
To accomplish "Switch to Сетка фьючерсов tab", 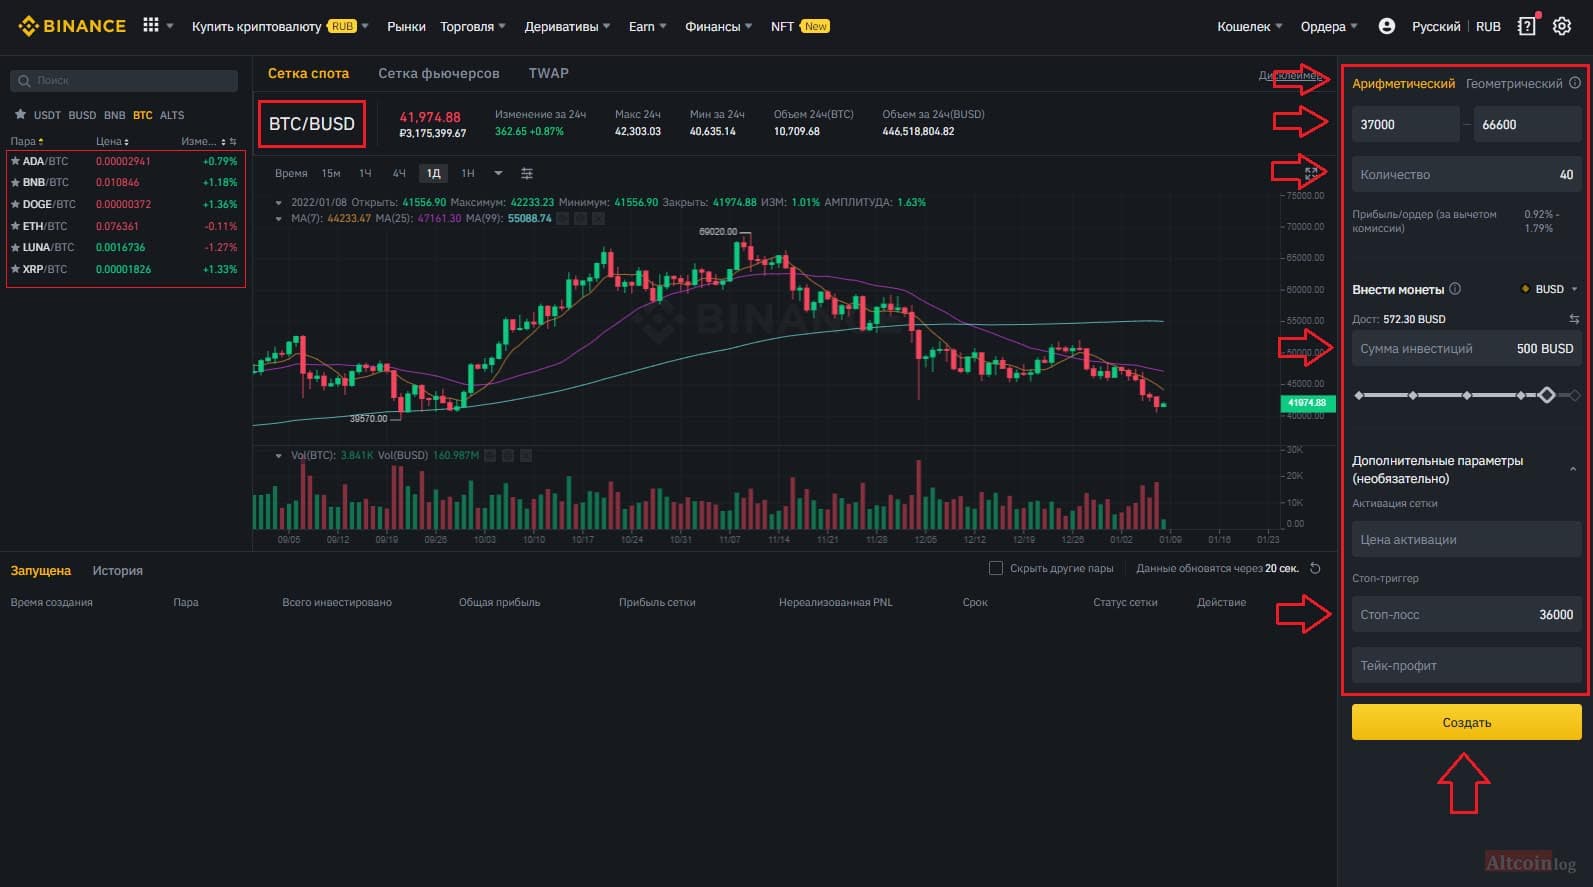I will click(x=438, y=73).
